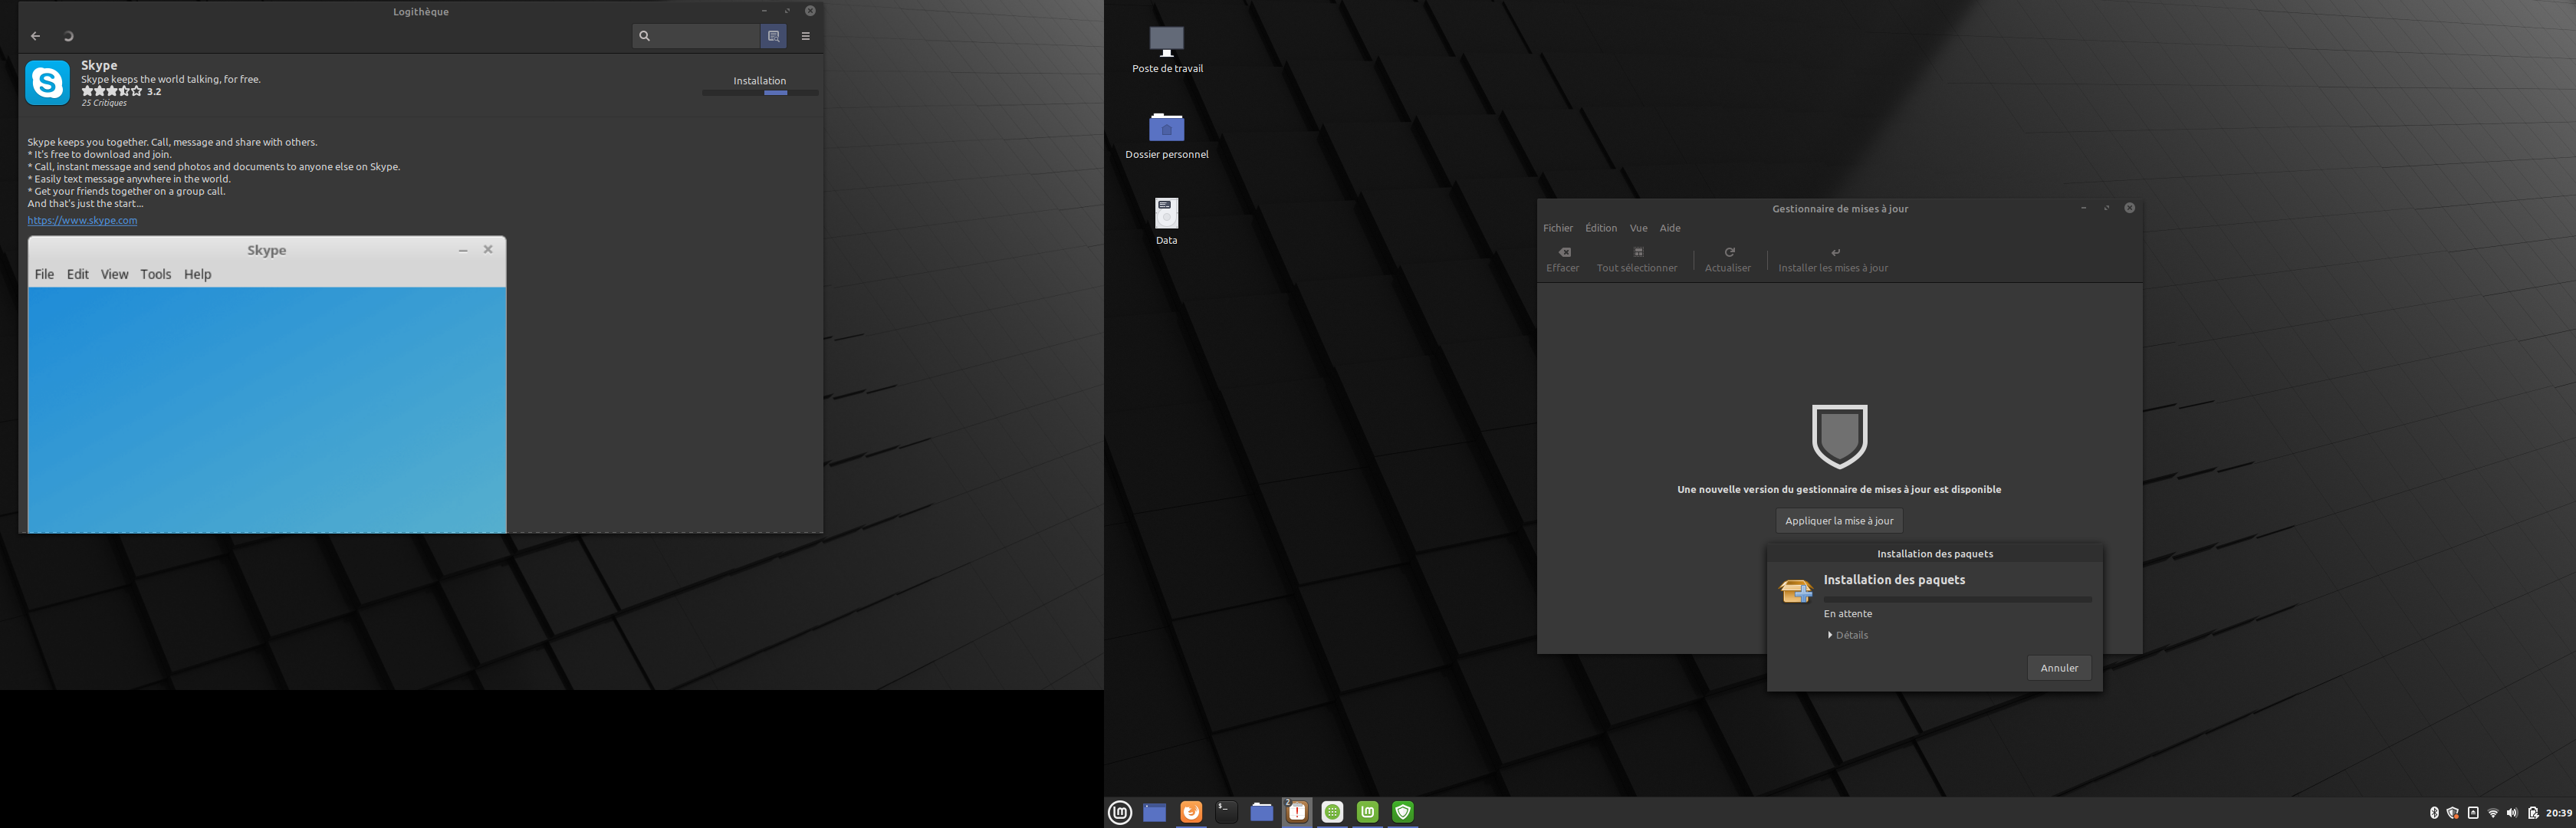Open the Wi-Fi network tray icon
Viewport: 2576px width, 828px height.
(x=2493, y=813)
